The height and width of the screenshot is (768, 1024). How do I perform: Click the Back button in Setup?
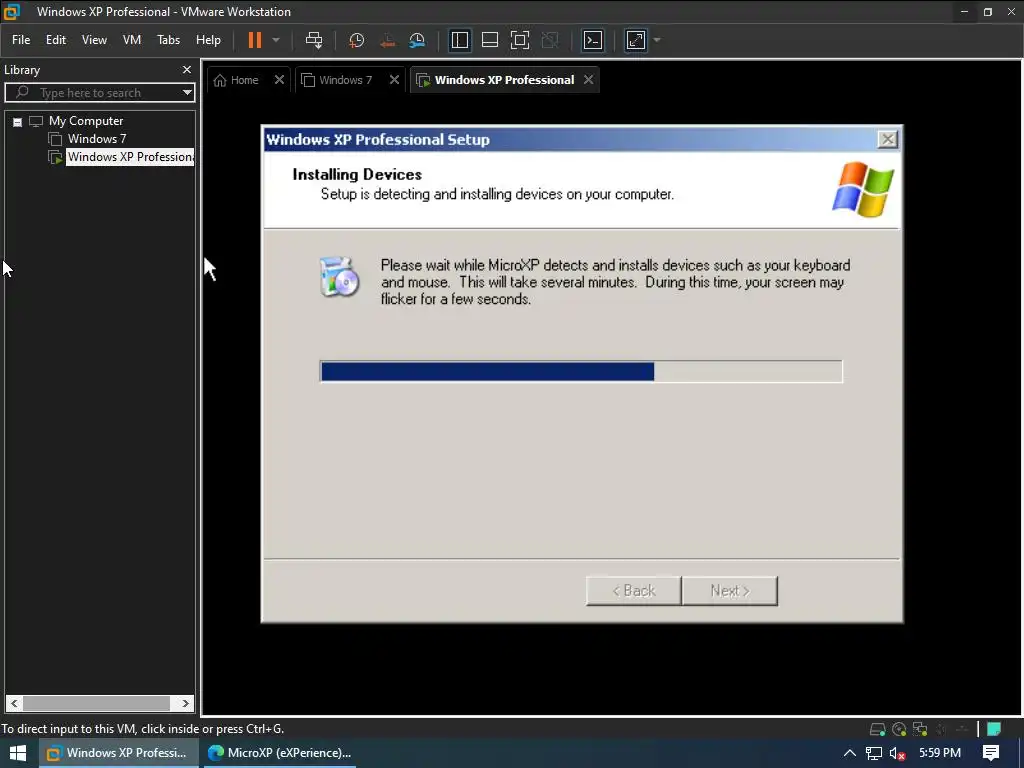pos(633,591)
